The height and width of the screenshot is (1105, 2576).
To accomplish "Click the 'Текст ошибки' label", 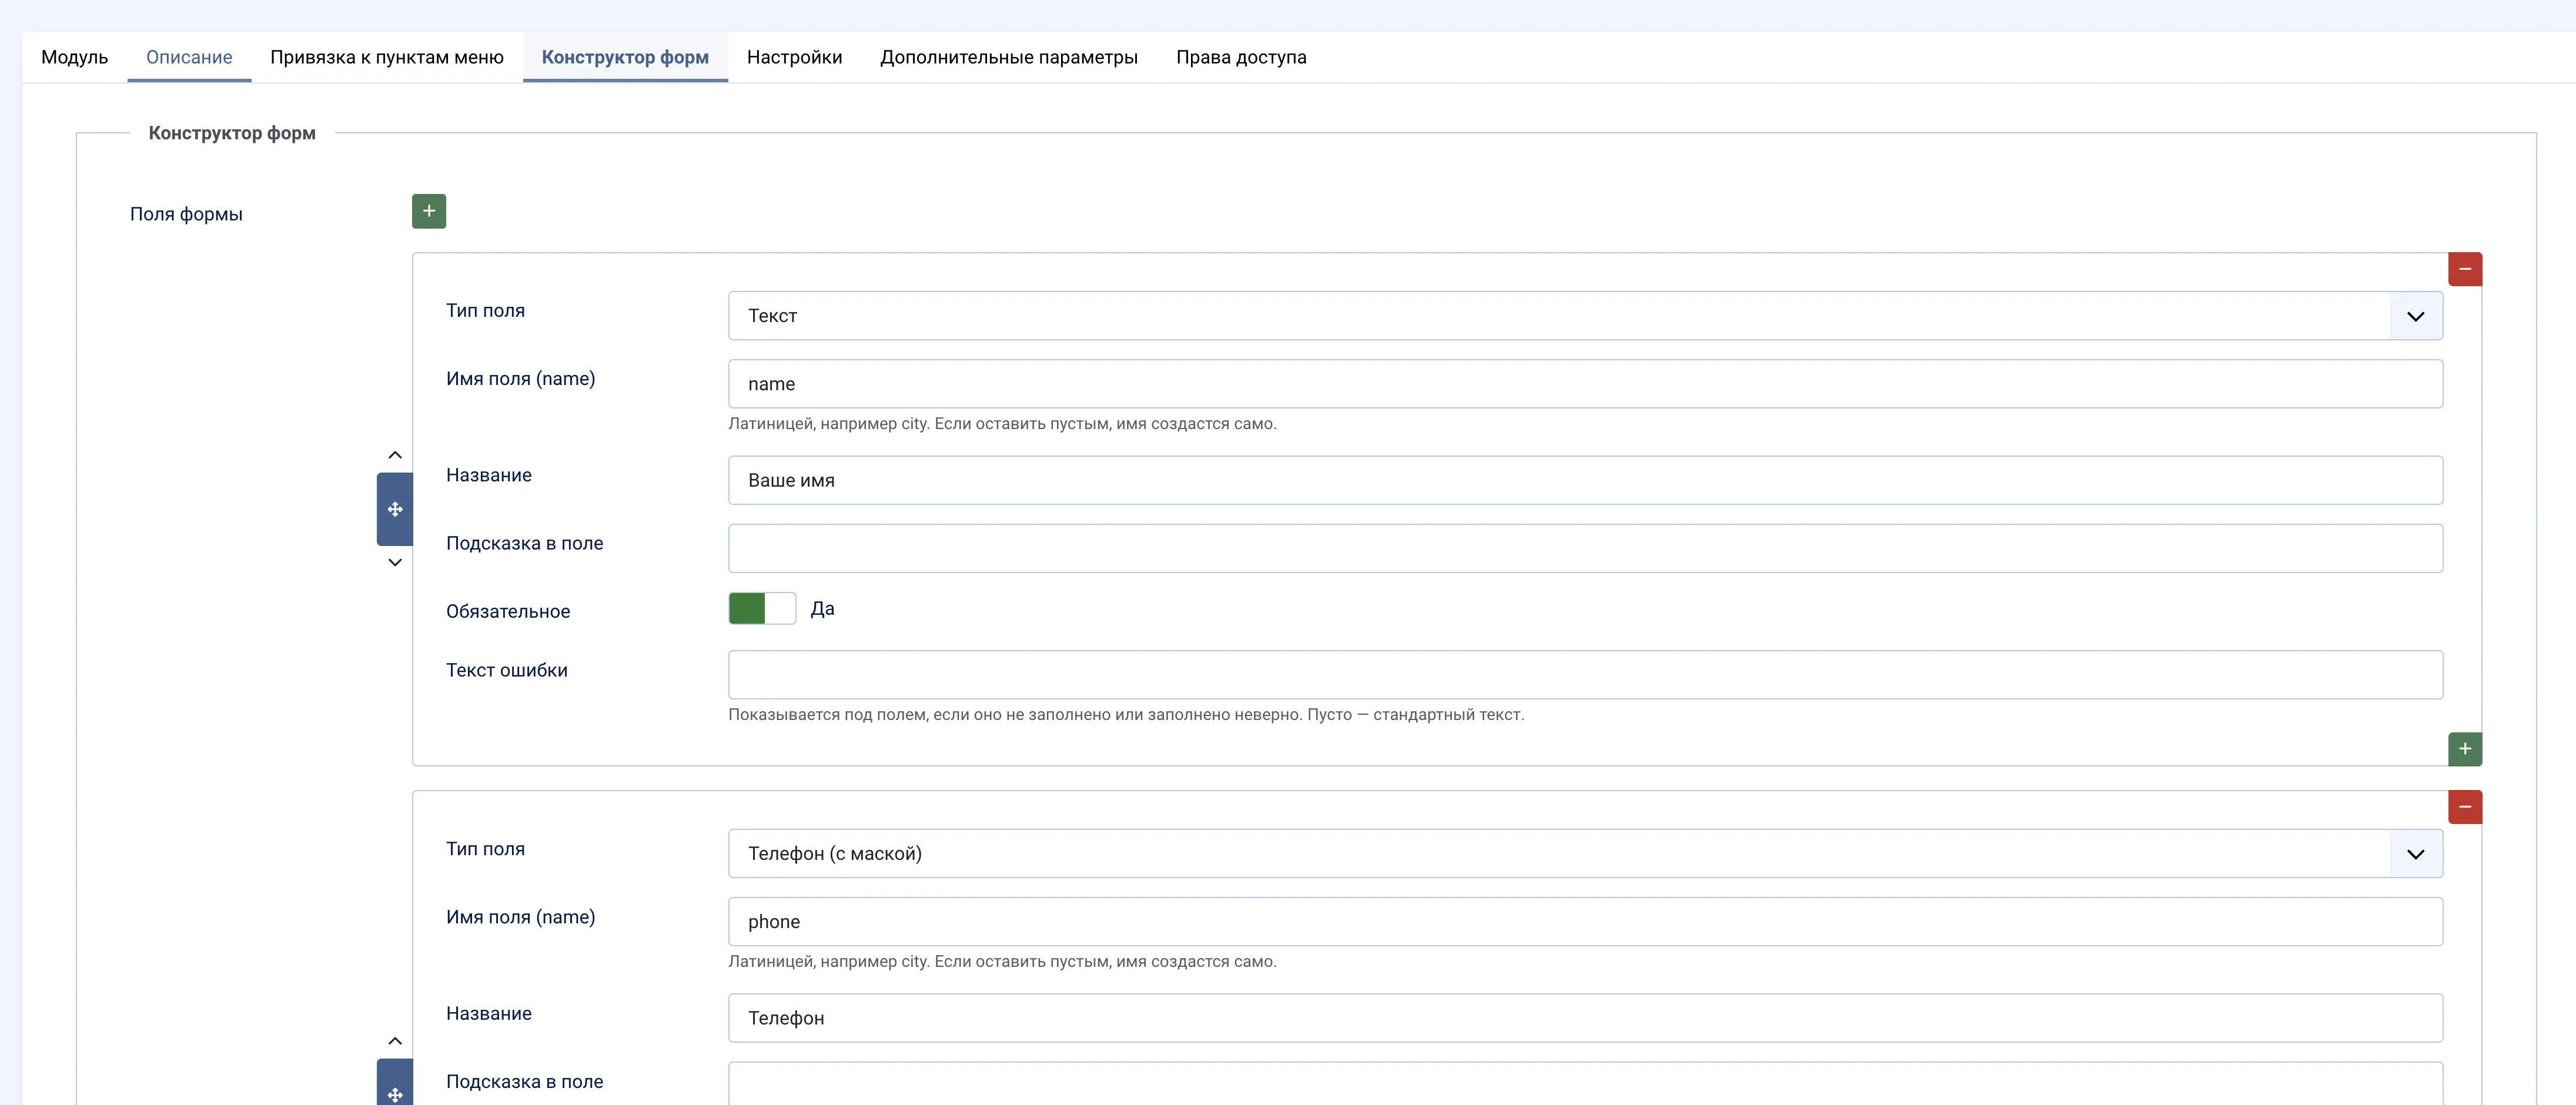I will pos(507,670).
